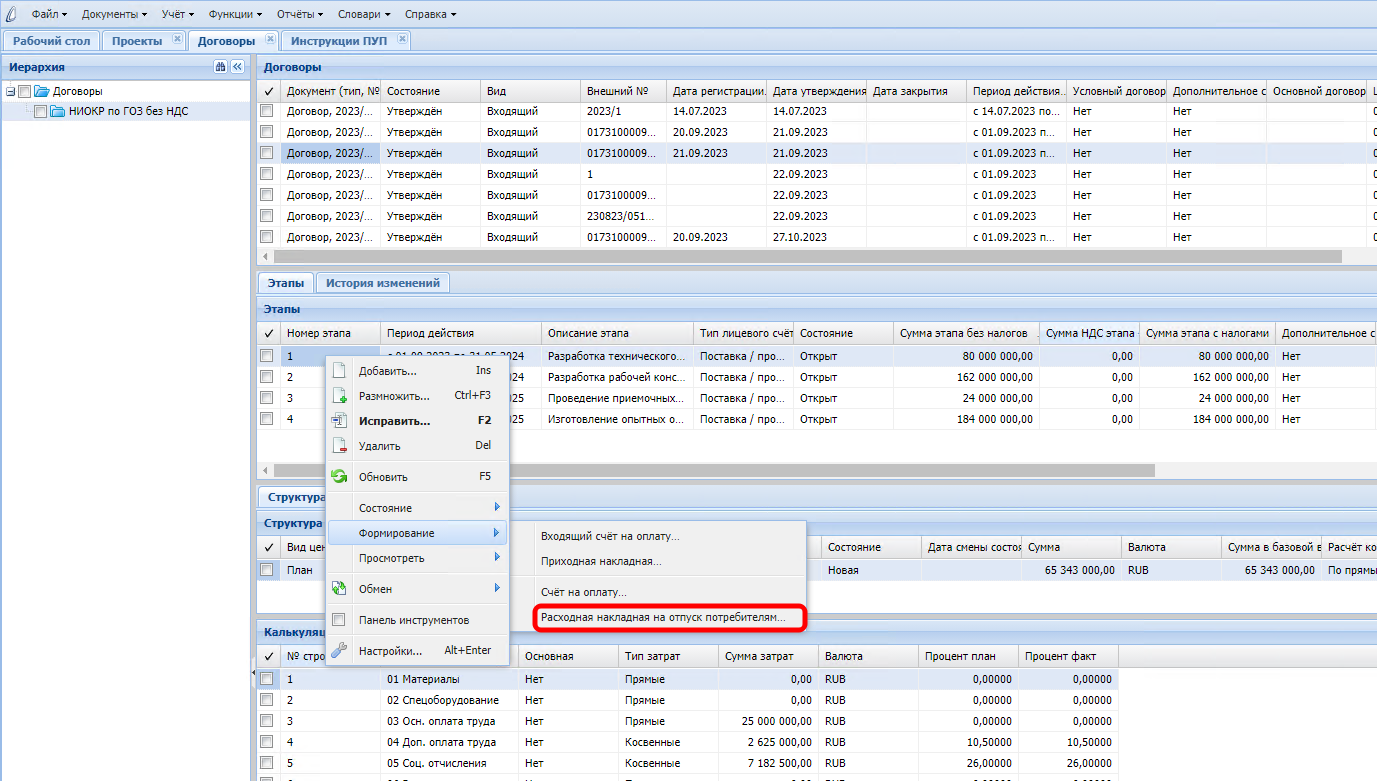Click the Удалить delete icon in context menu

click(339, 446)
